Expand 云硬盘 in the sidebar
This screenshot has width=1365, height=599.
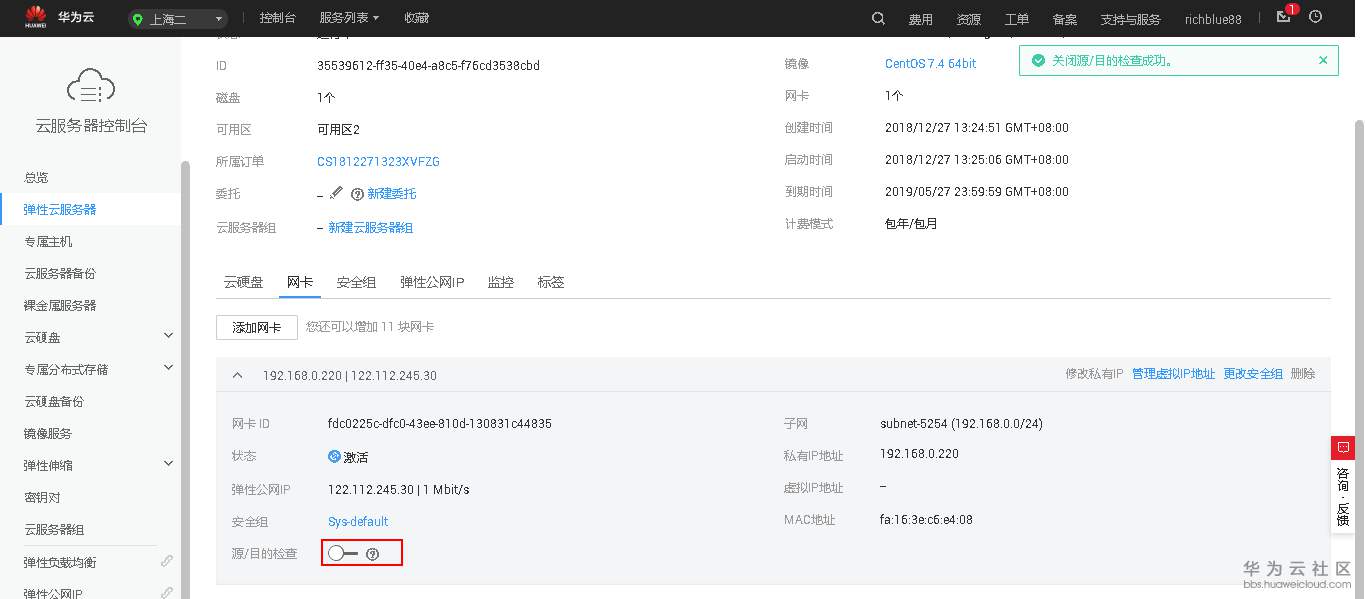tap(168, 336)
